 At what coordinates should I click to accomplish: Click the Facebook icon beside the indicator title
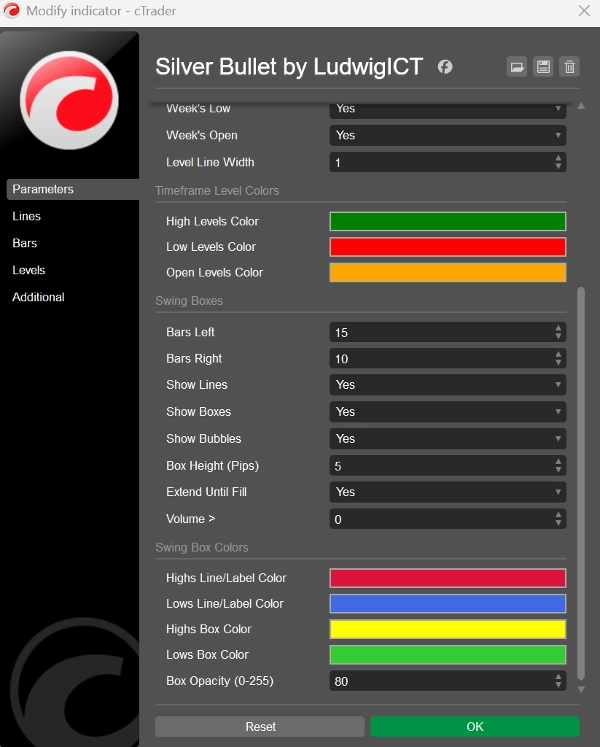[445, 67]
